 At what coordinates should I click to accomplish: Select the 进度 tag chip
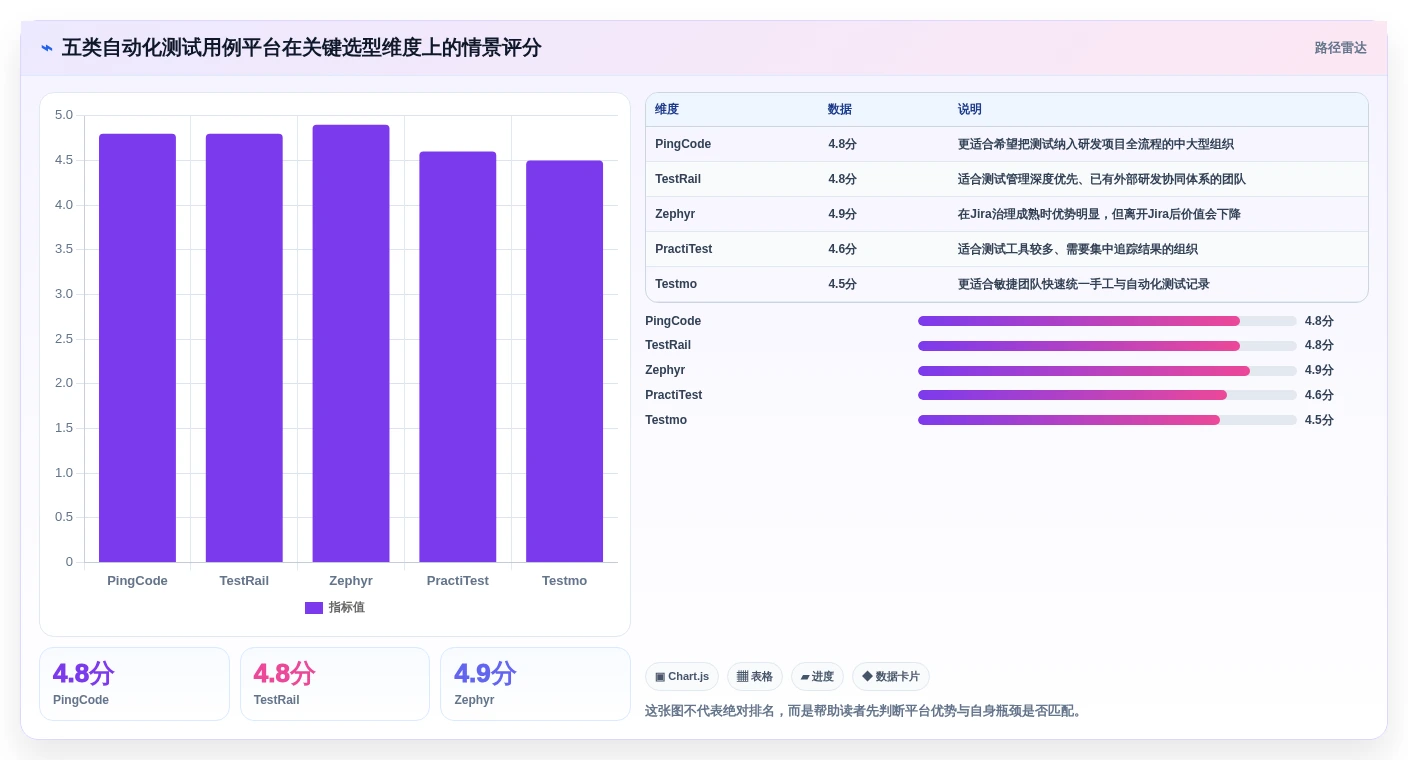pos(817,677)
